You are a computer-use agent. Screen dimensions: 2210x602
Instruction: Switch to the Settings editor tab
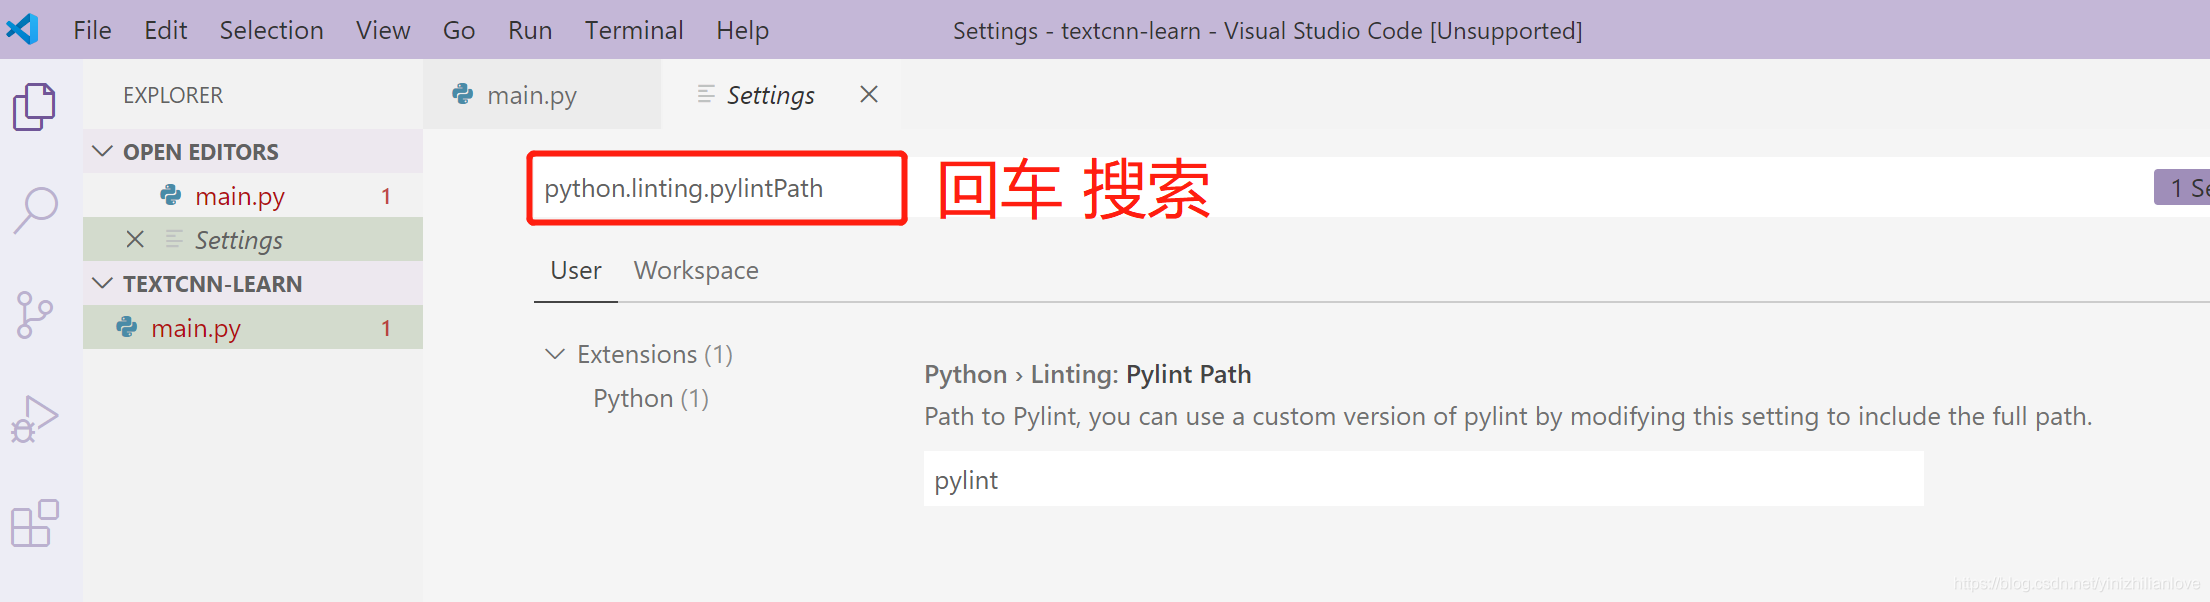tap(782, 94)
